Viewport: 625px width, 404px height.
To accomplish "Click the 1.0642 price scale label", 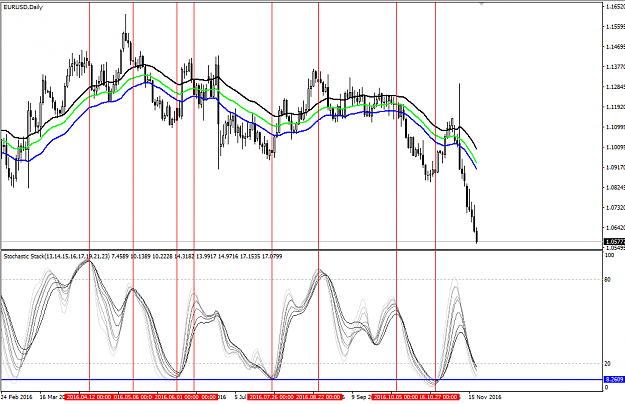I will 615,228.
